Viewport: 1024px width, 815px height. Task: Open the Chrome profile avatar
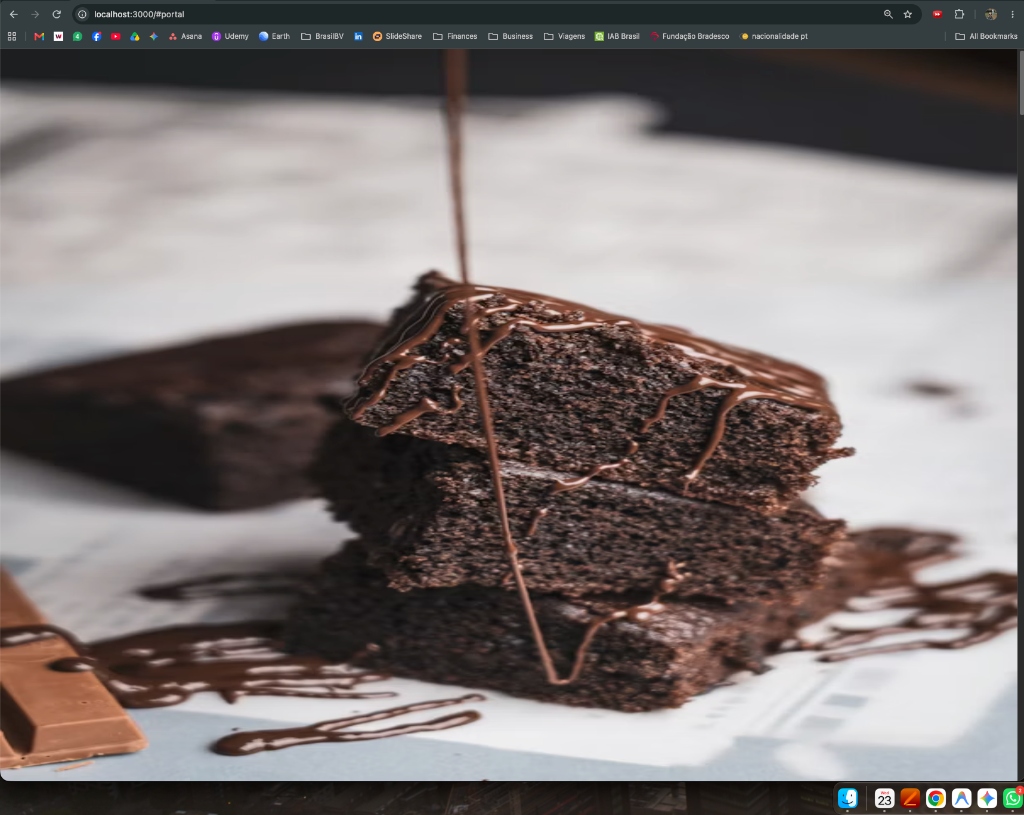(991, 14)
